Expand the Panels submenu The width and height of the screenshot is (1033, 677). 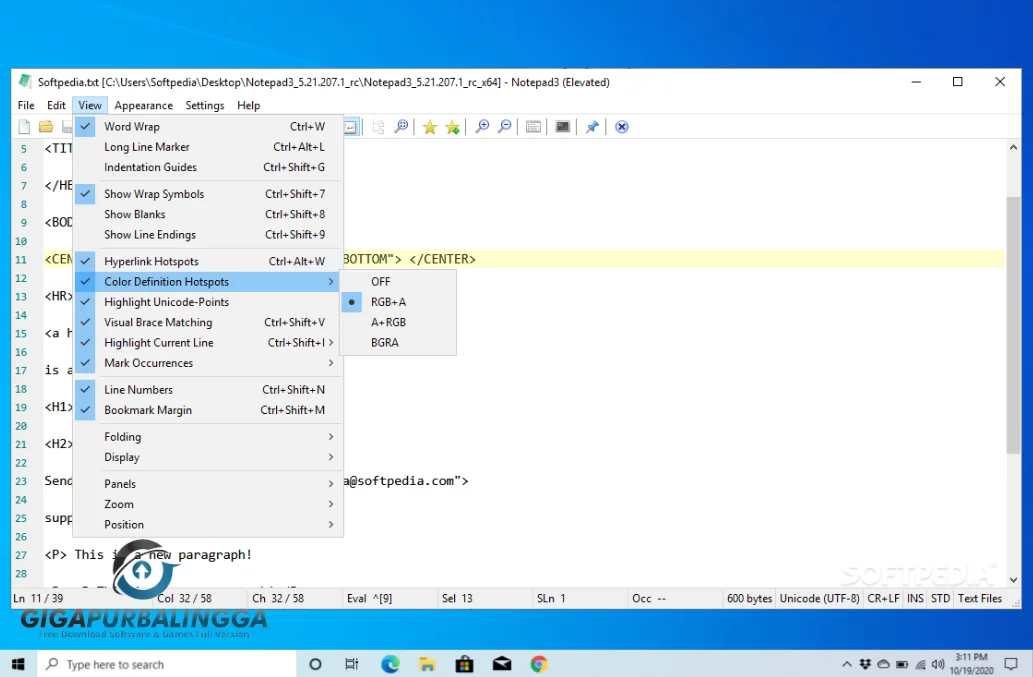(x=119, y=483)
